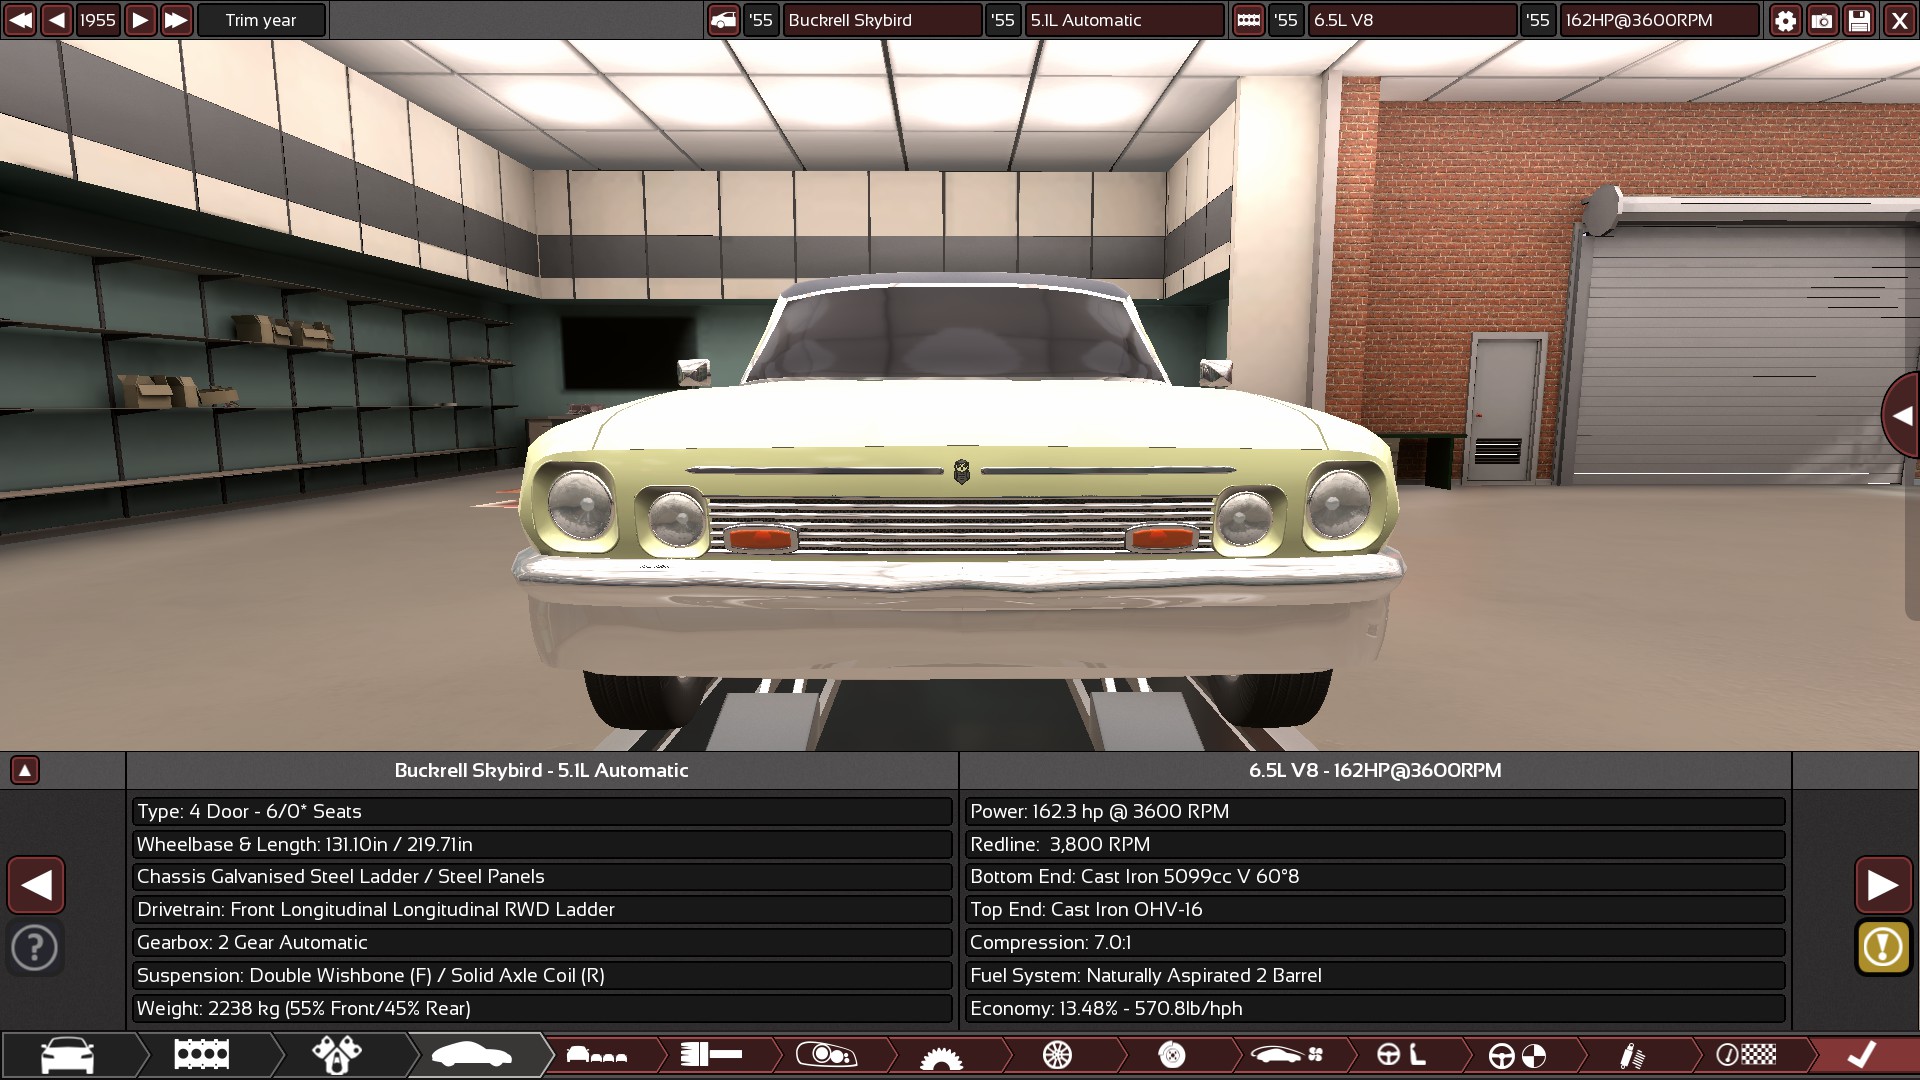
Task: Click the yellow warning exclamation button
Action: click(1882, 947)
